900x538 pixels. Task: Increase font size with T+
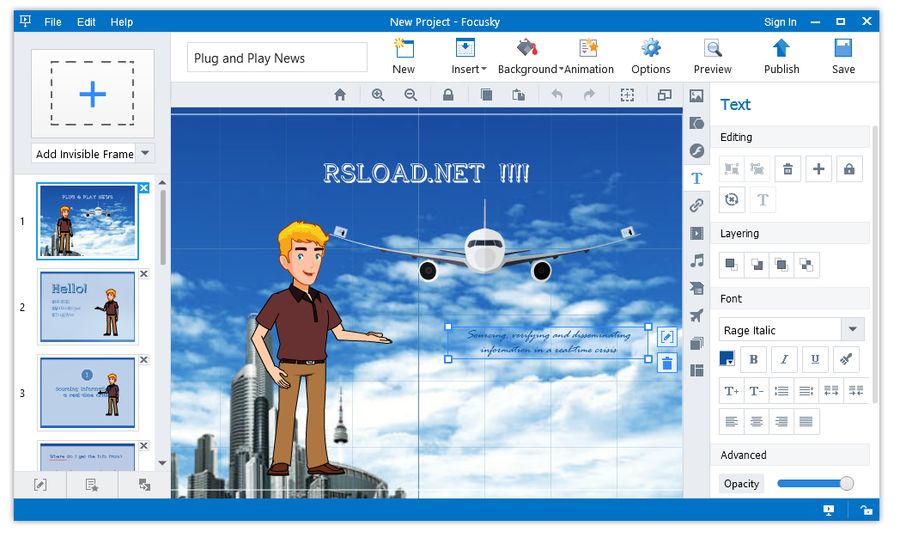[x=731, y=391]
